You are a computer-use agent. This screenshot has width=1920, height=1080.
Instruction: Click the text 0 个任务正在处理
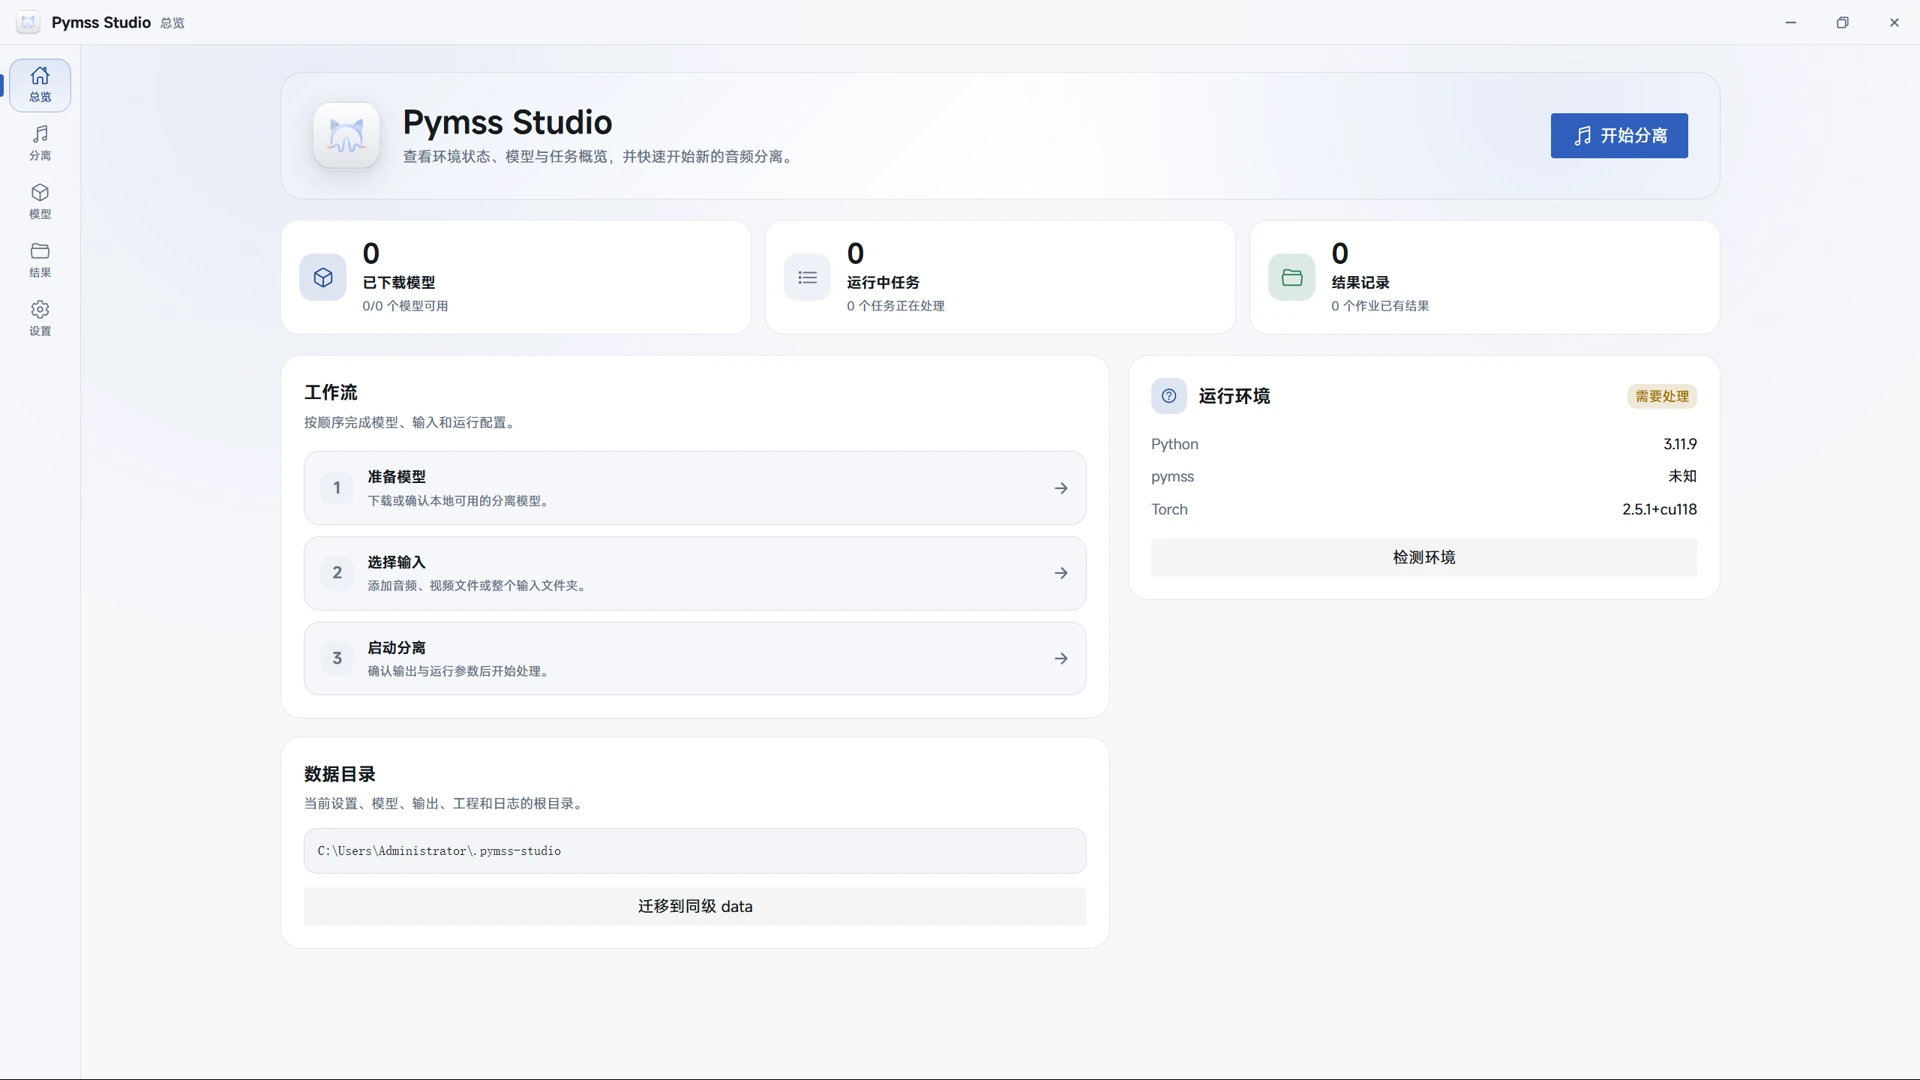[x=895, y=306]
